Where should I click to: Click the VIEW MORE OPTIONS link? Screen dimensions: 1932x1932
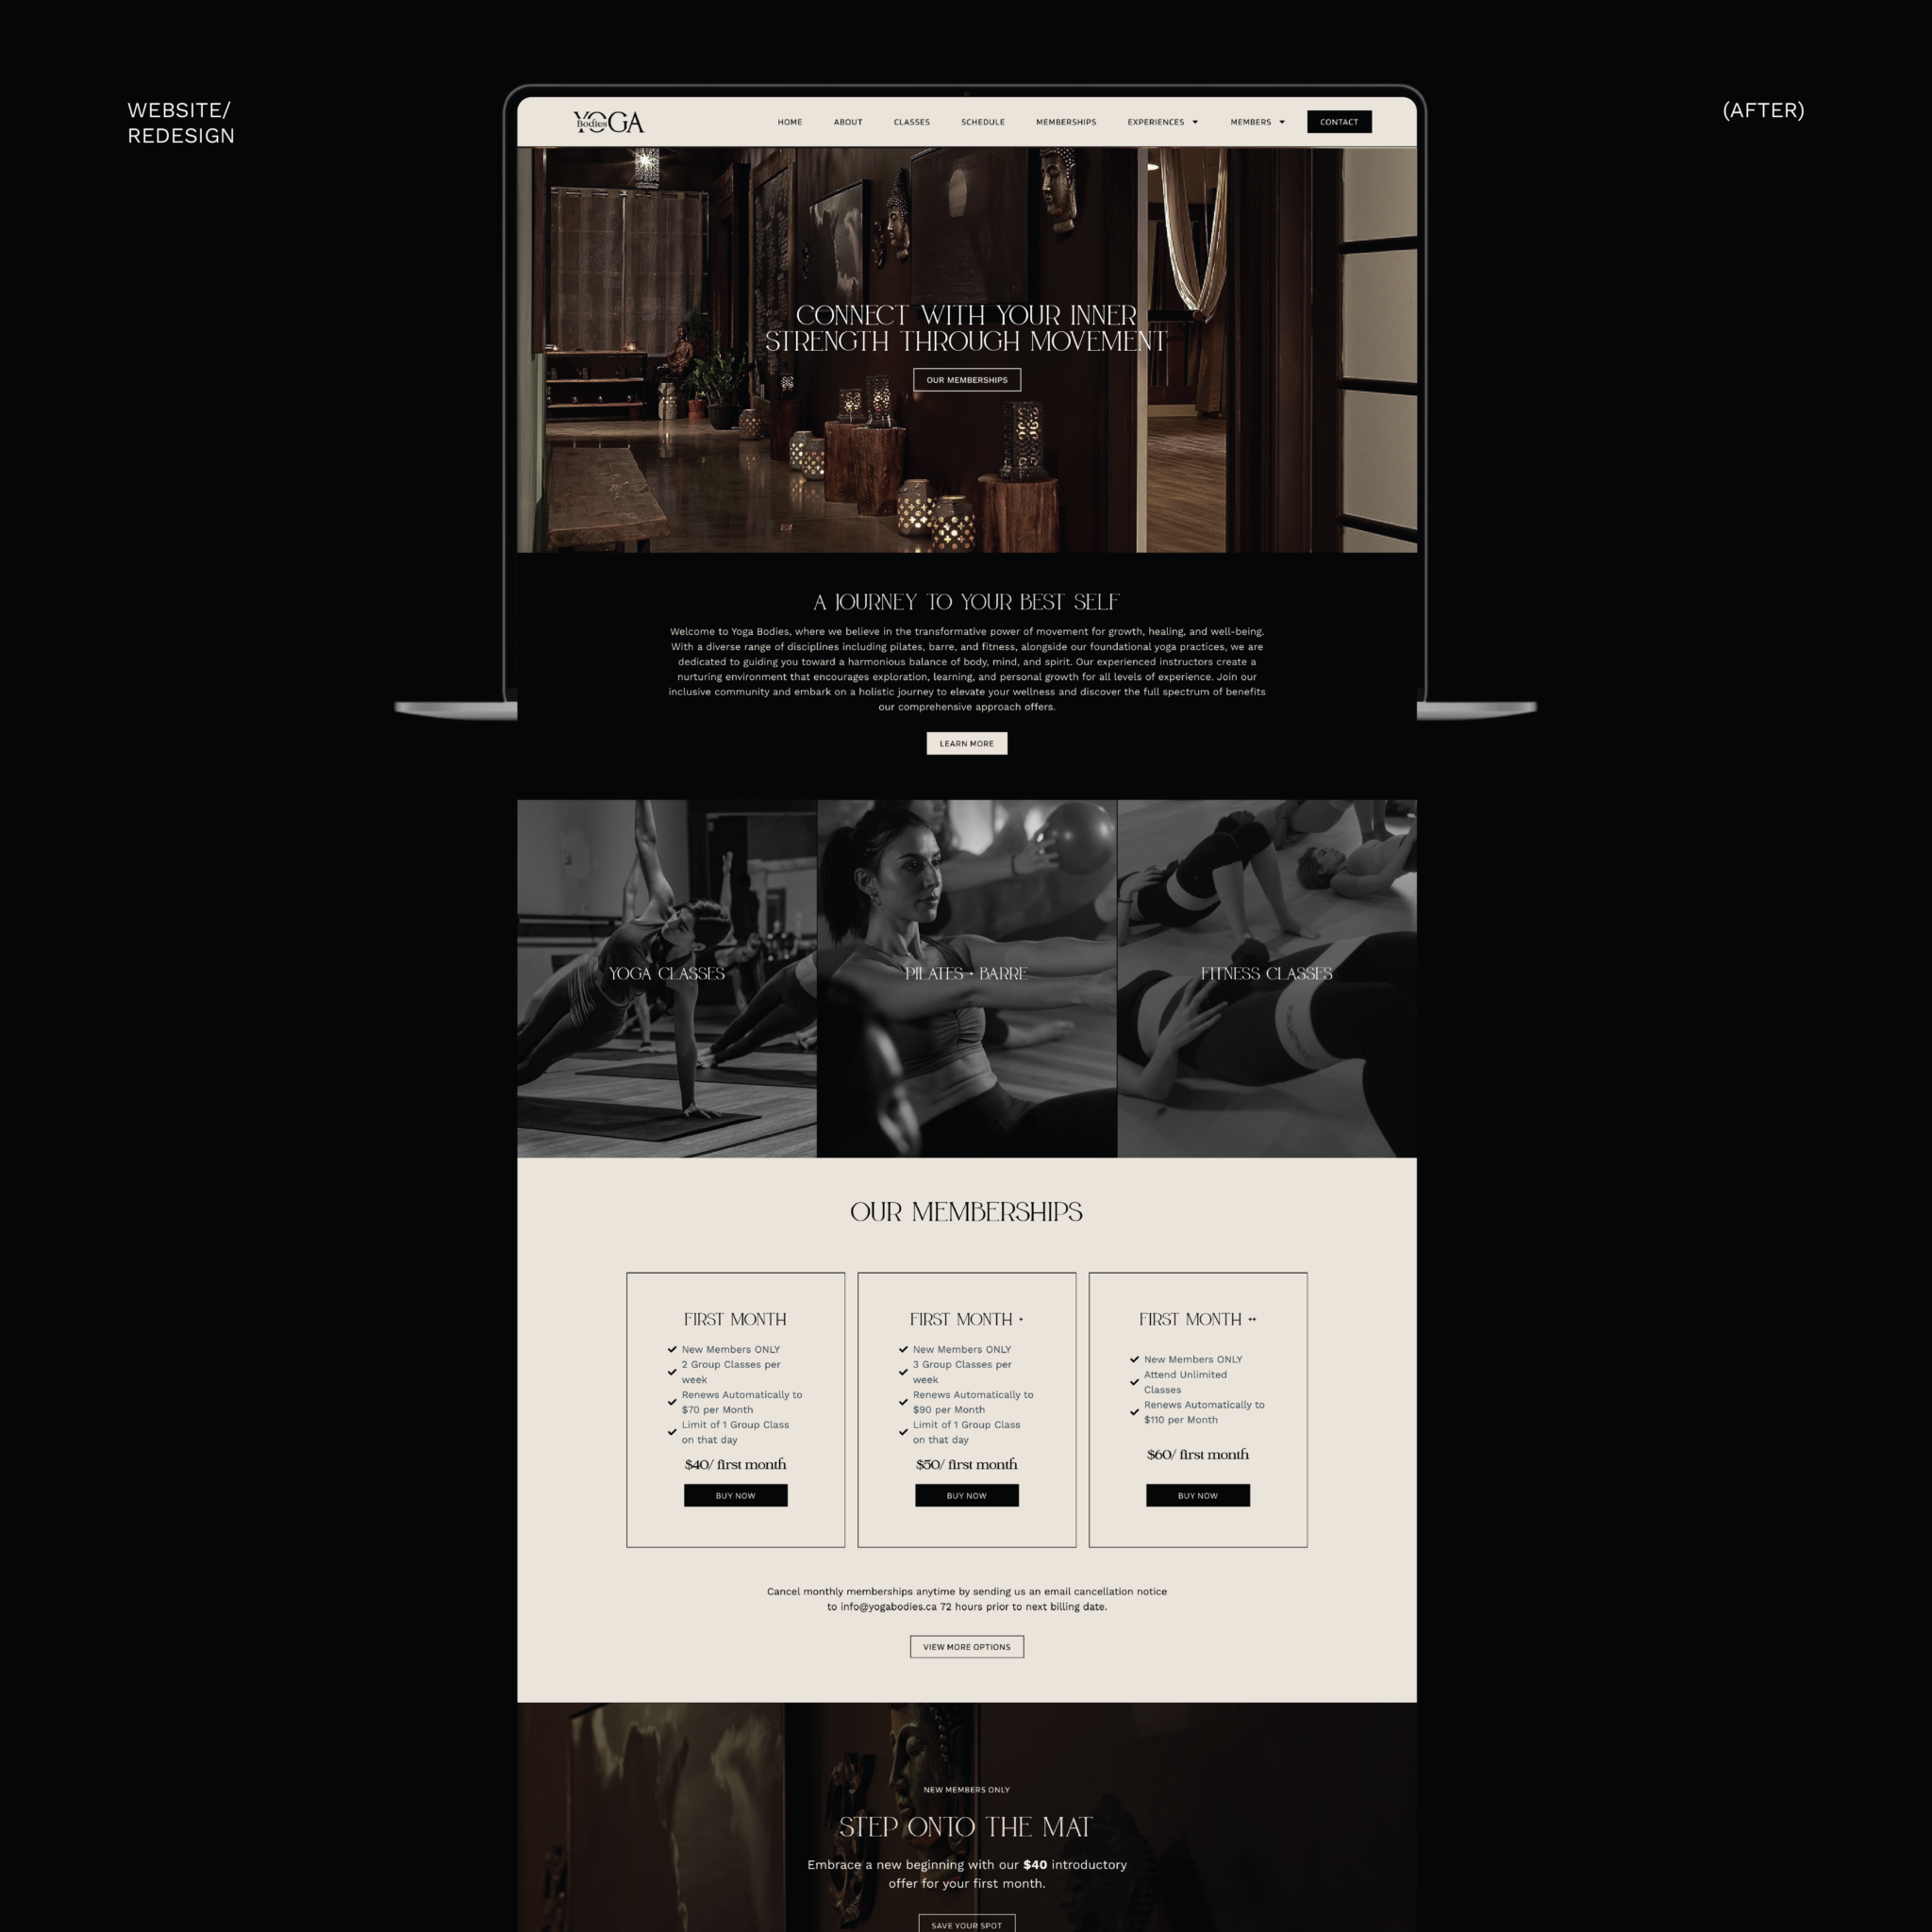point(964,1645)
